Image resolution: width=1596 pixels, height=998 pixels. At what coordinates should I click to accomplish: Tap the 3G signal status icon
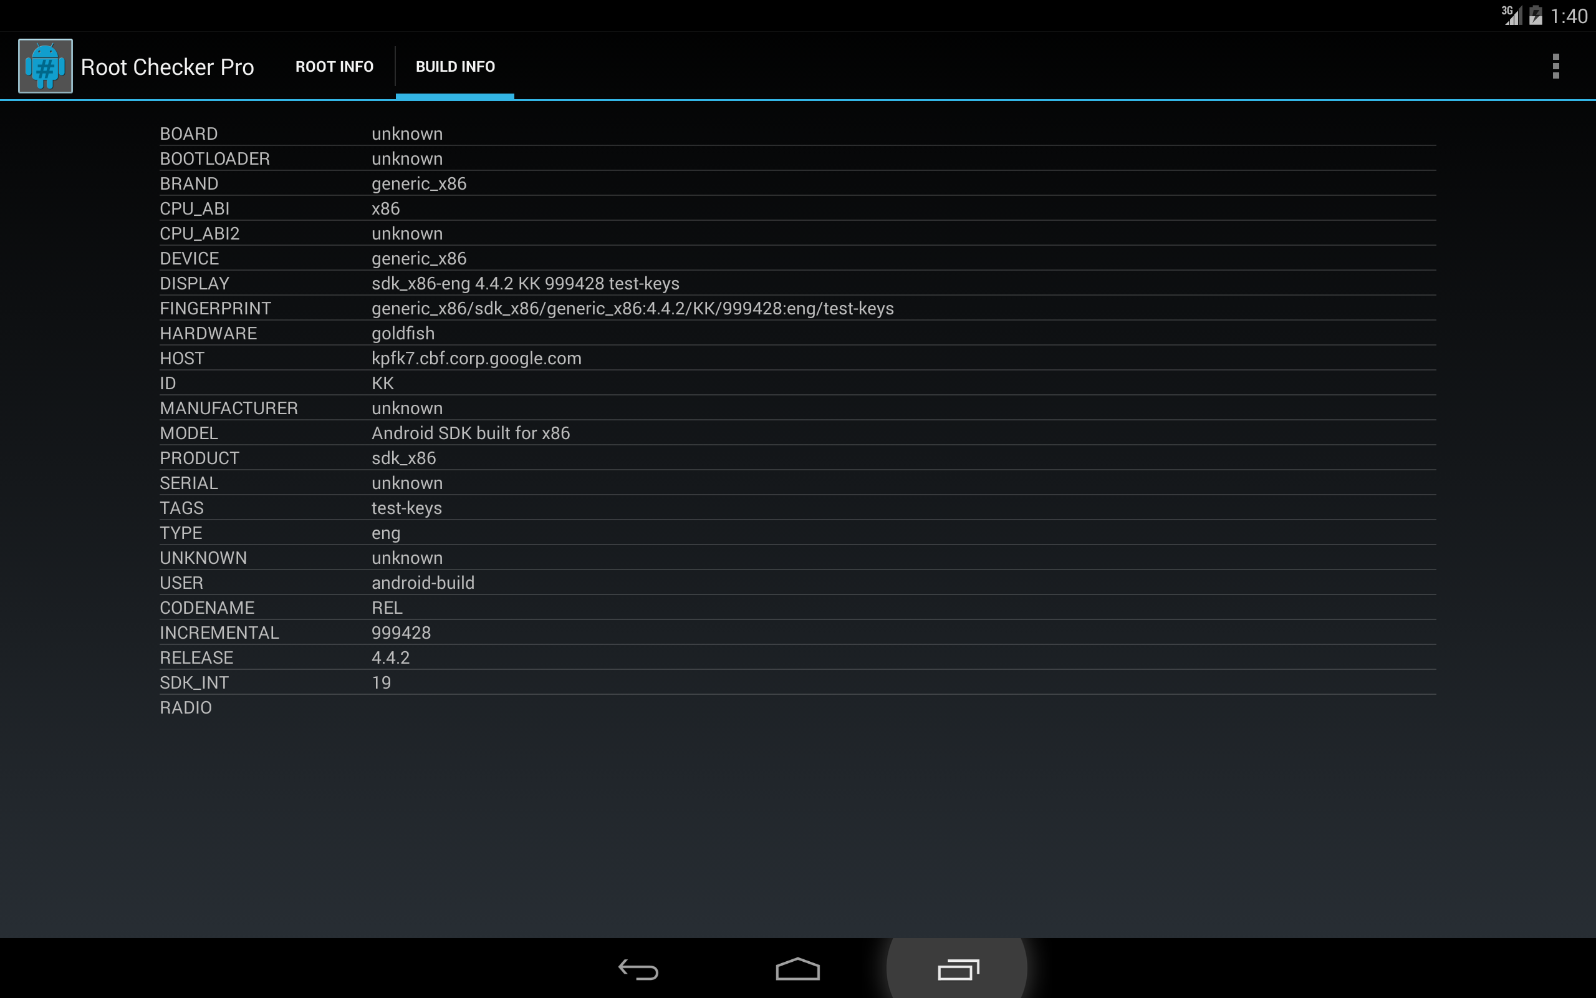pyautogui.click(x=1511, y=15)
